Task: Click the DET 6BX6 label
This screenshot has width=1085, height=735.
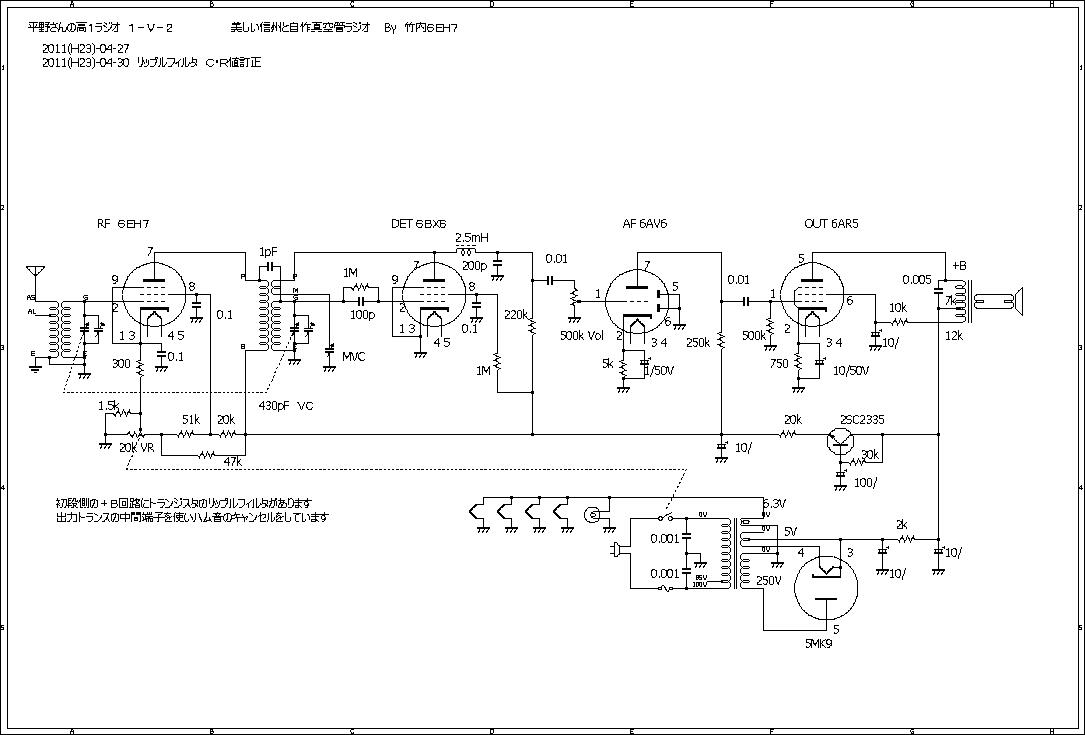Action: click(x=419, y=224)
